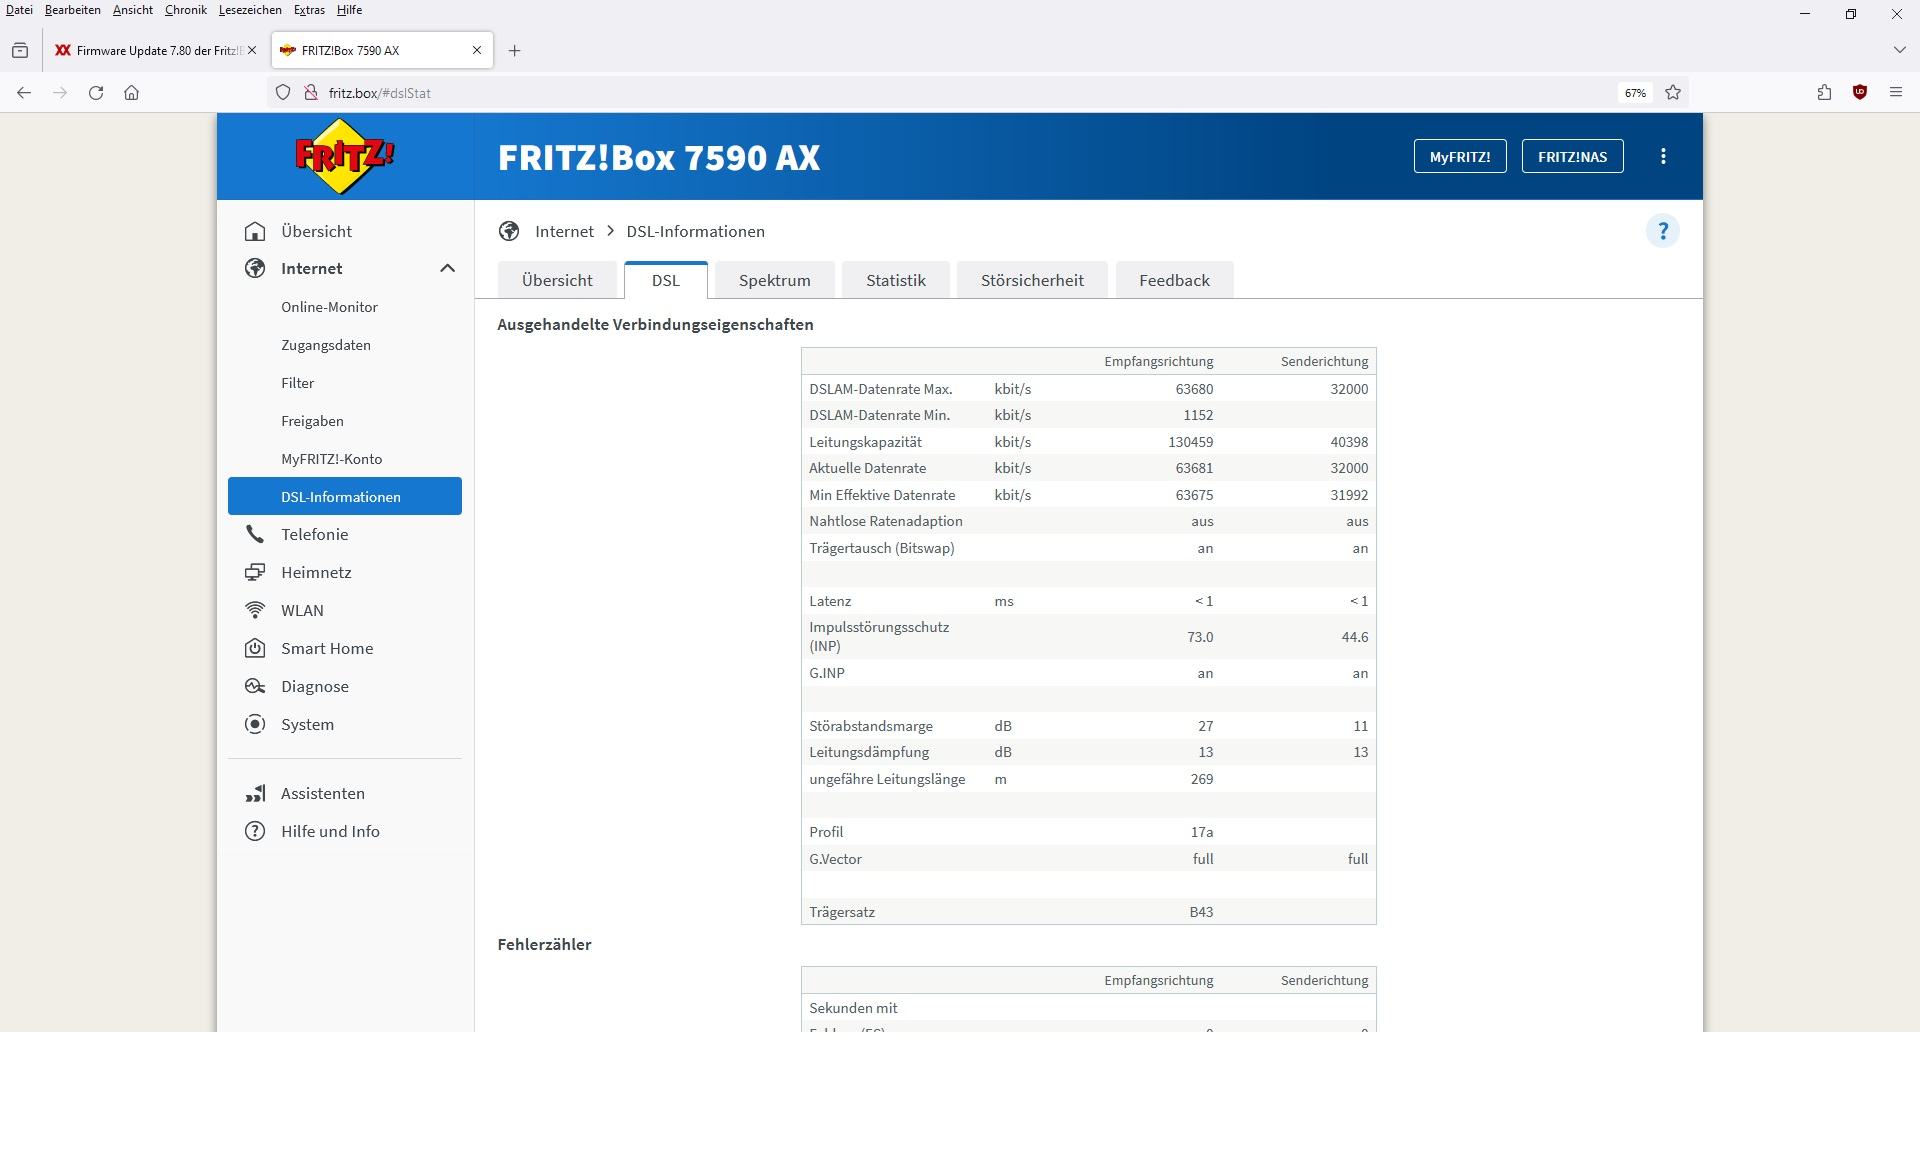The height and width of the screenshot is (1152, 1920).
Task: Open the Hilfe menu
Action: (x=349, y=10)
